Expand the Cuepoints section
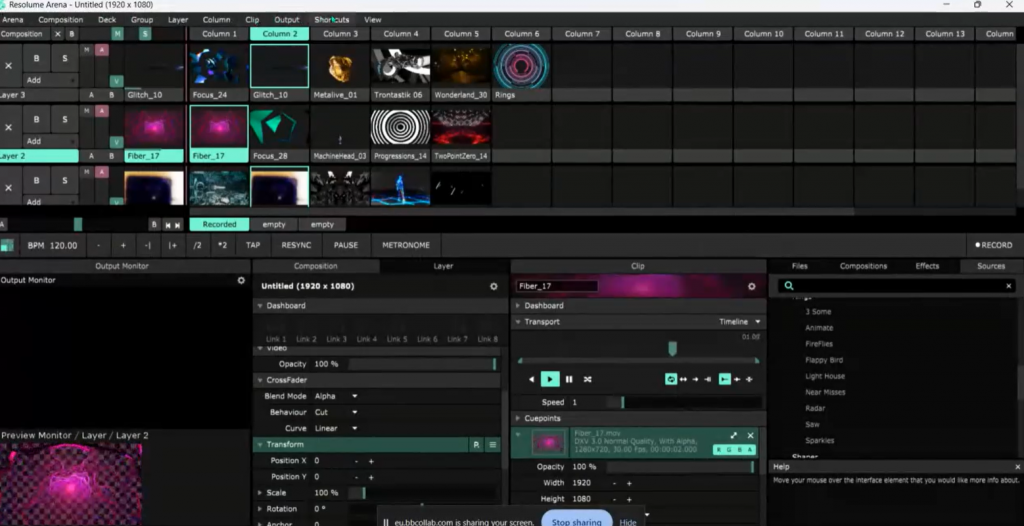Viewport: 1024px width, 526px height. click(518, 418)
